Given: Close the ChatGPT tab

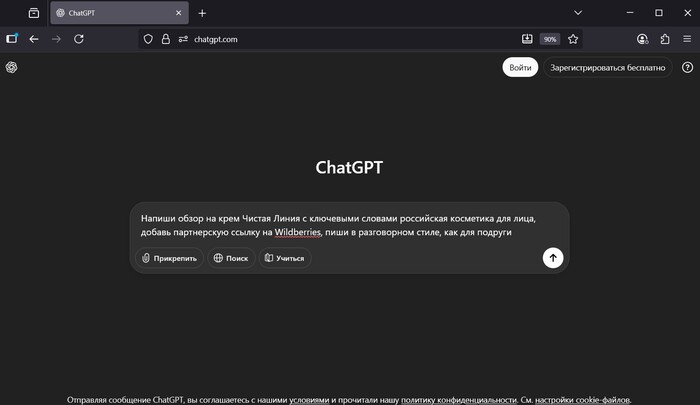Looking at the screenshot, I should pyautogui.click(x=179, y=13).
